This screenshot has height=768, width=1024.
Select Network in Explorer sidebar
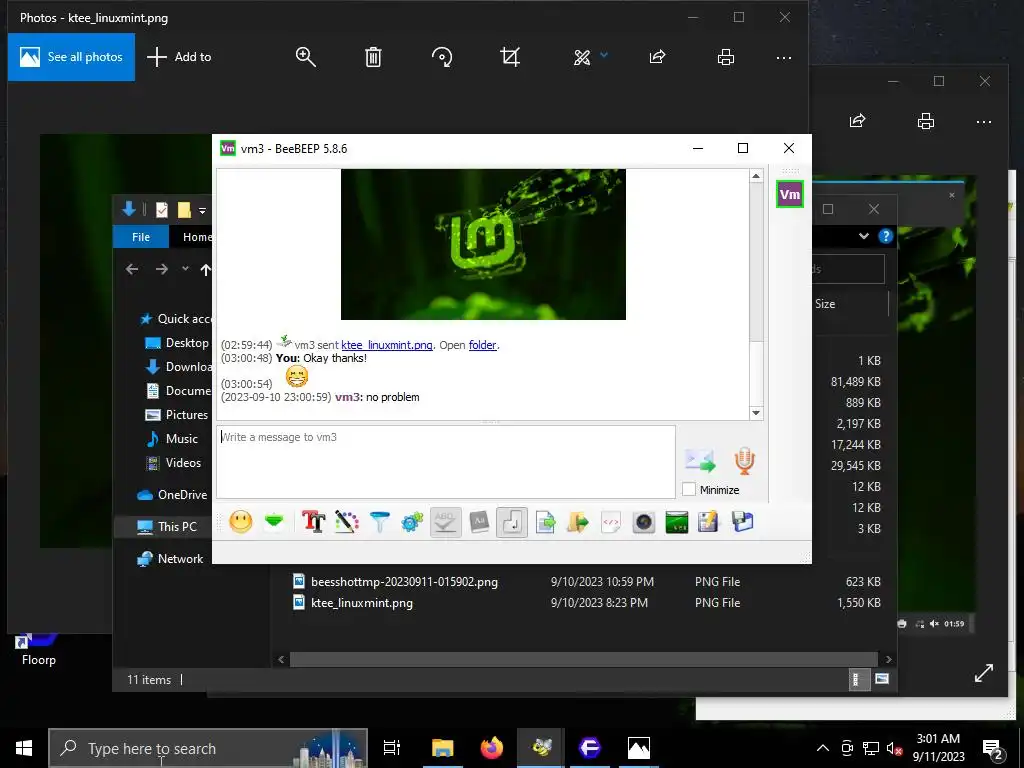click(x=170, y=559)
